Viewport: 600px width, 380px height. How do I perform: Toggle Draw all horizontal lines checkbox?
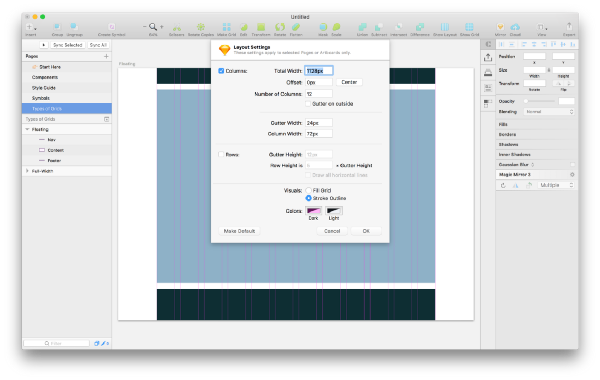click(x=308, y=175)
